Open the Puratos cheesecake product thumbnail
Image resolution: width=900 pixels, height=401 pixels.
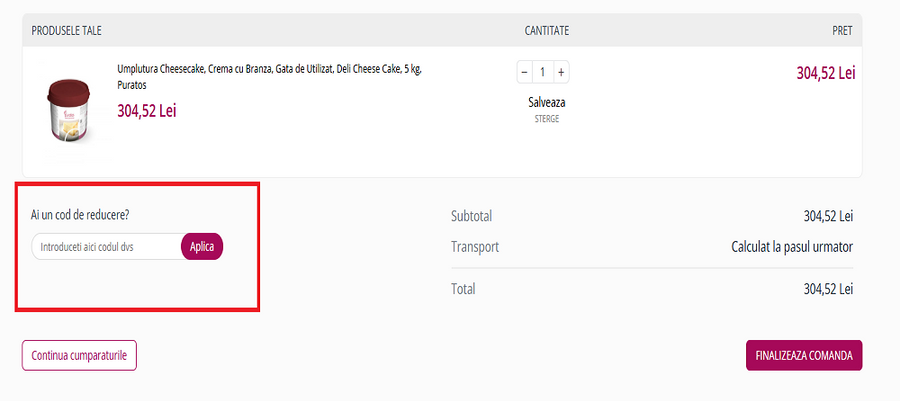click(x=61, y=111)
